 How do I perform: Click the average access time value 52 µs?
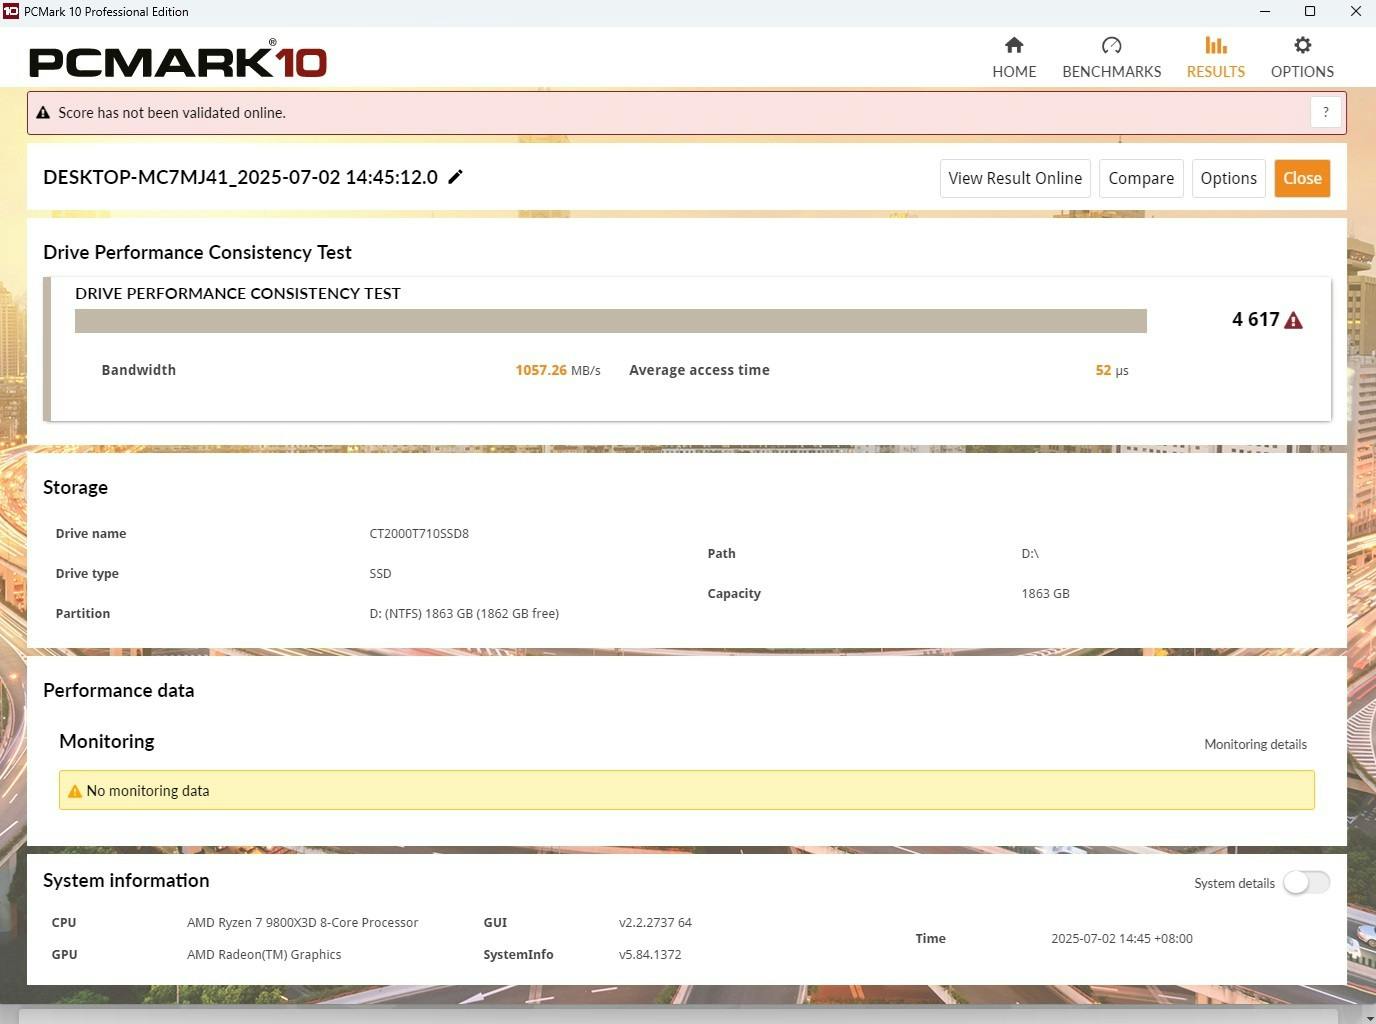click(x=1112, y=370)
